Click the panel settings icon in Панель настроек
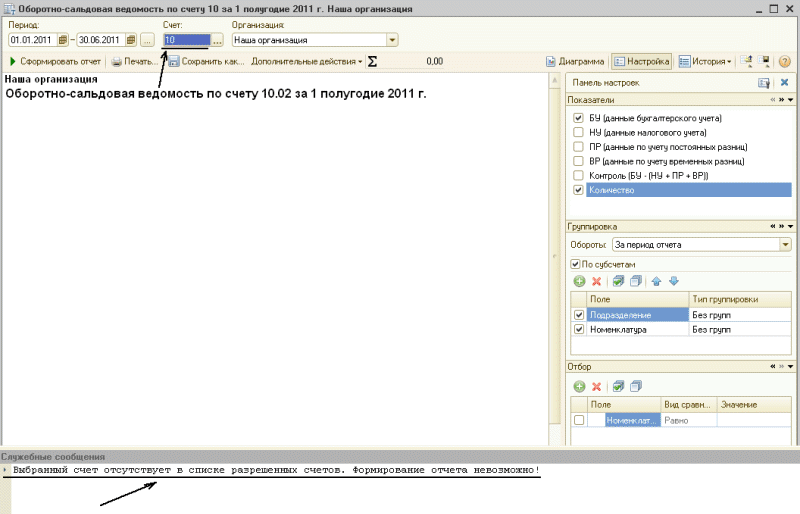 point(764,83)
